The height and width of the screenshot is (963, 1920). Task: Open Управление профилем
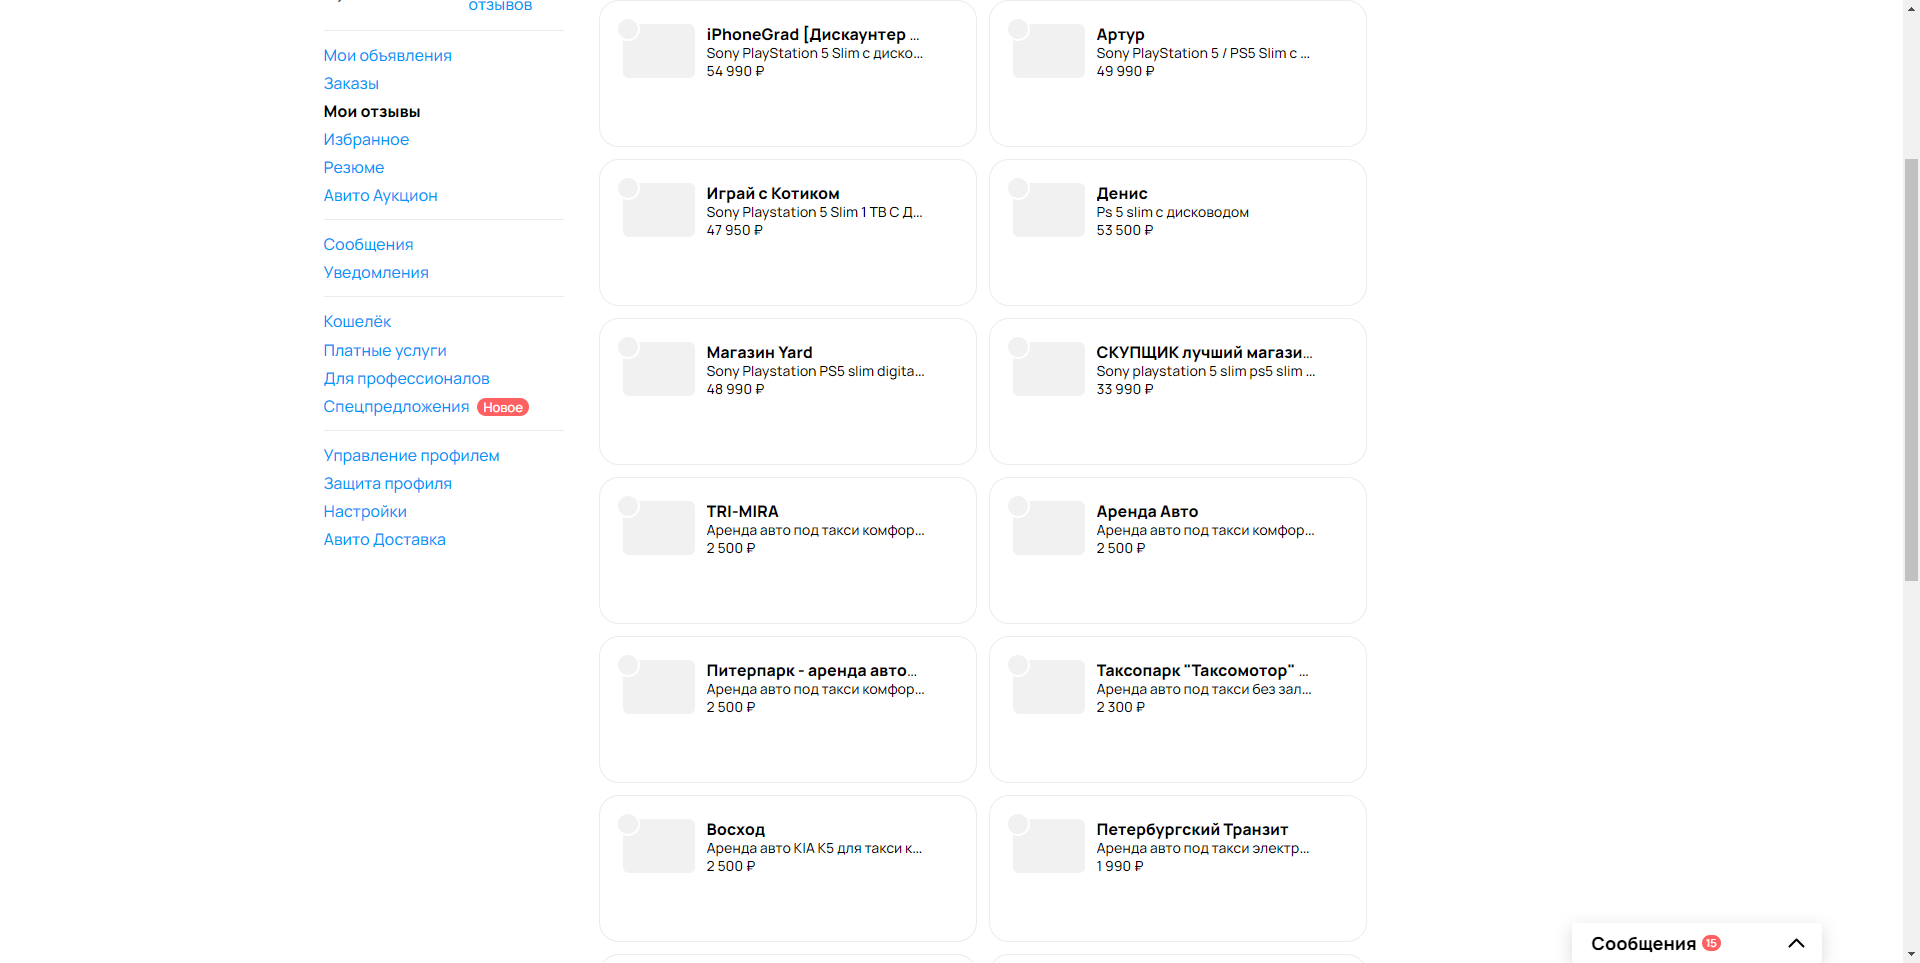click(411, 456)
